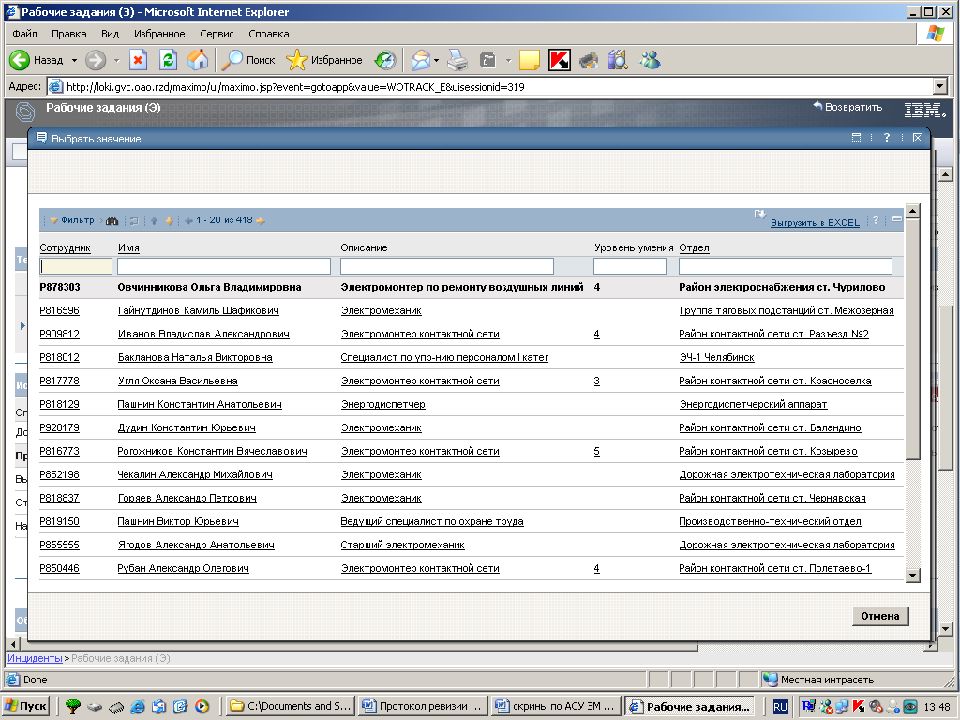Sort by the Сотрудник column header
The height and width of the screenshot is (720, 960).
(65, 248)
